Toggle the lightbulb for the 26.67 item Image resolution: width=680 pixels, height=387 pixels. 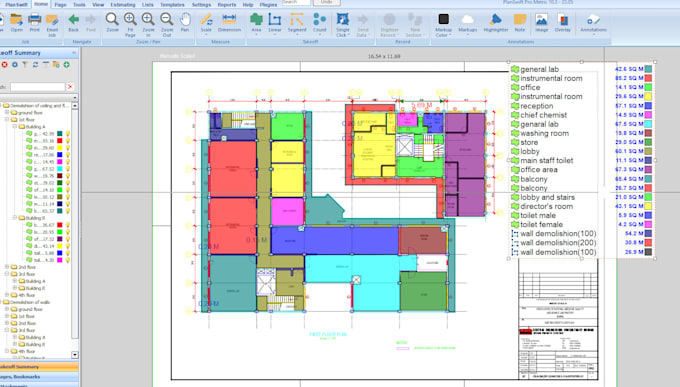(68, 225)
